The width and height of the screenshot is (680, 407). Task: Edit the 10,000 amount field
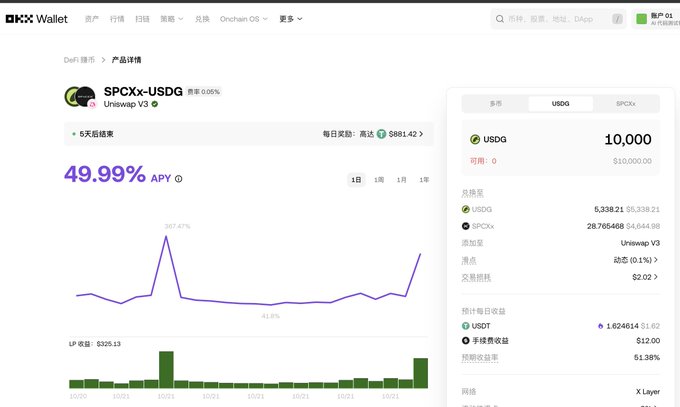pyautogui.click(x=628, y=139)
